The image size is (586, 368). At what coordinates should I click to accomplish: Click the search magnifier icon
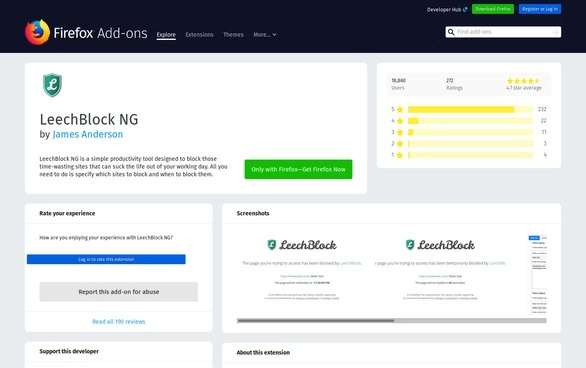(x=451, y=32)
